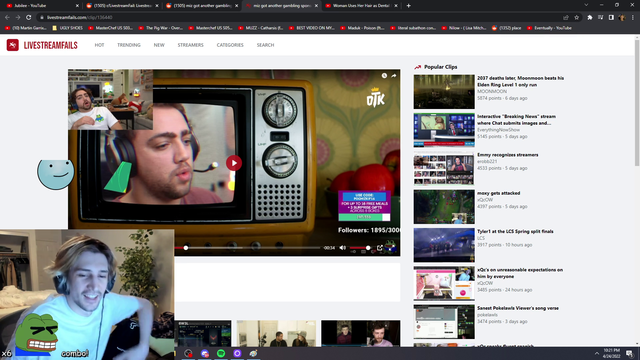Click the watch later clock icon on video
640x360 pixels.
(x=384, y=76)
